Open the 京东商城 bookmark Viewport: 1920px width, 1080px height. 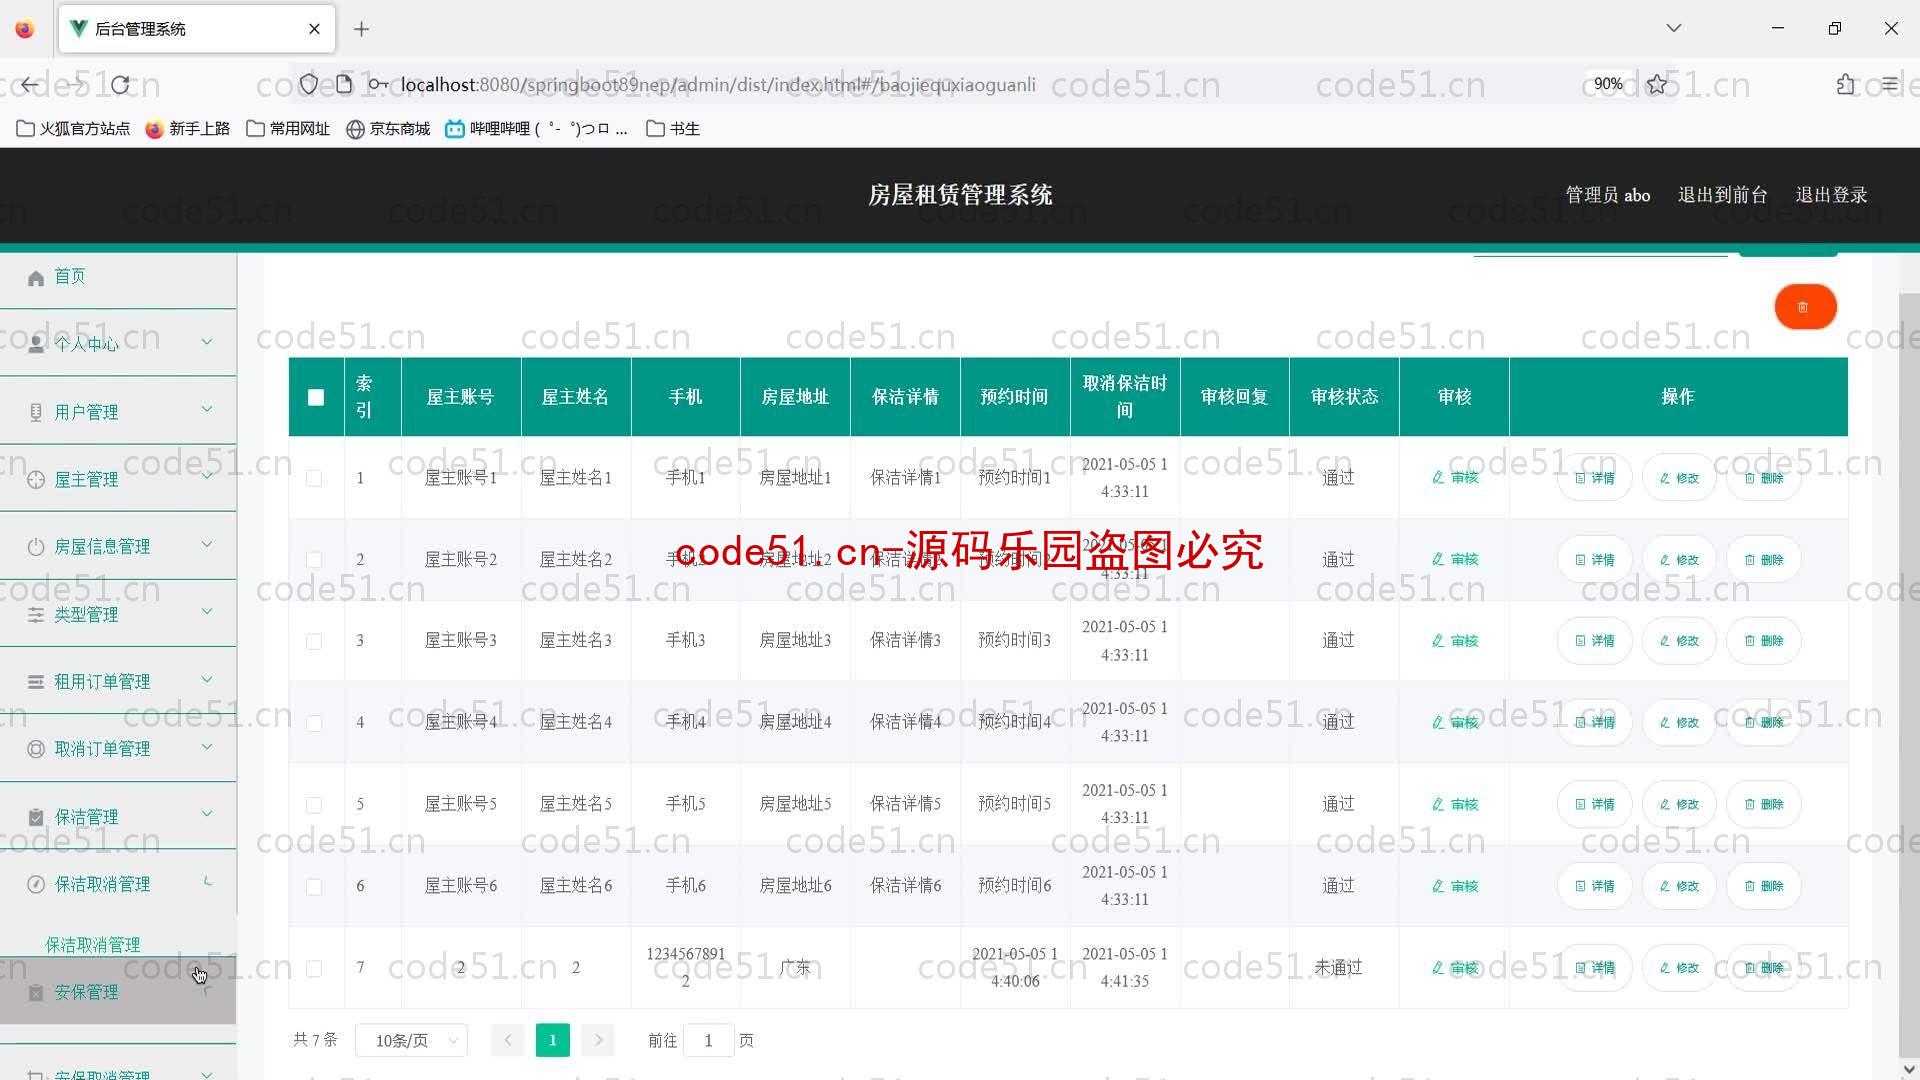point(388,129)
